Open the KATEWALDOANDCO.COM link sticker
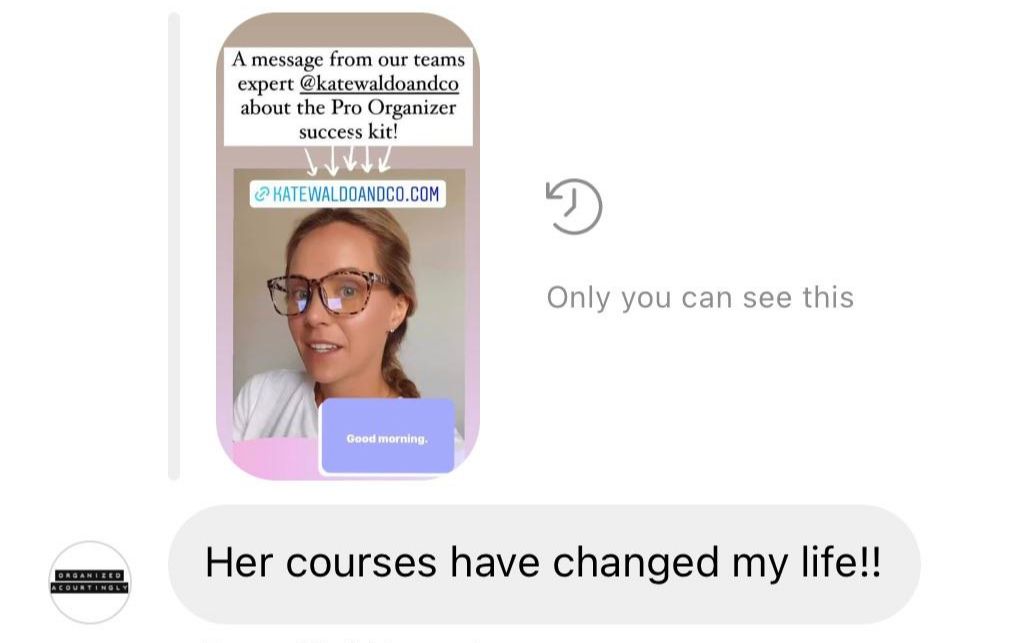Image resolution: width=1036 pixels, height=643 pixels. (348, 194)
